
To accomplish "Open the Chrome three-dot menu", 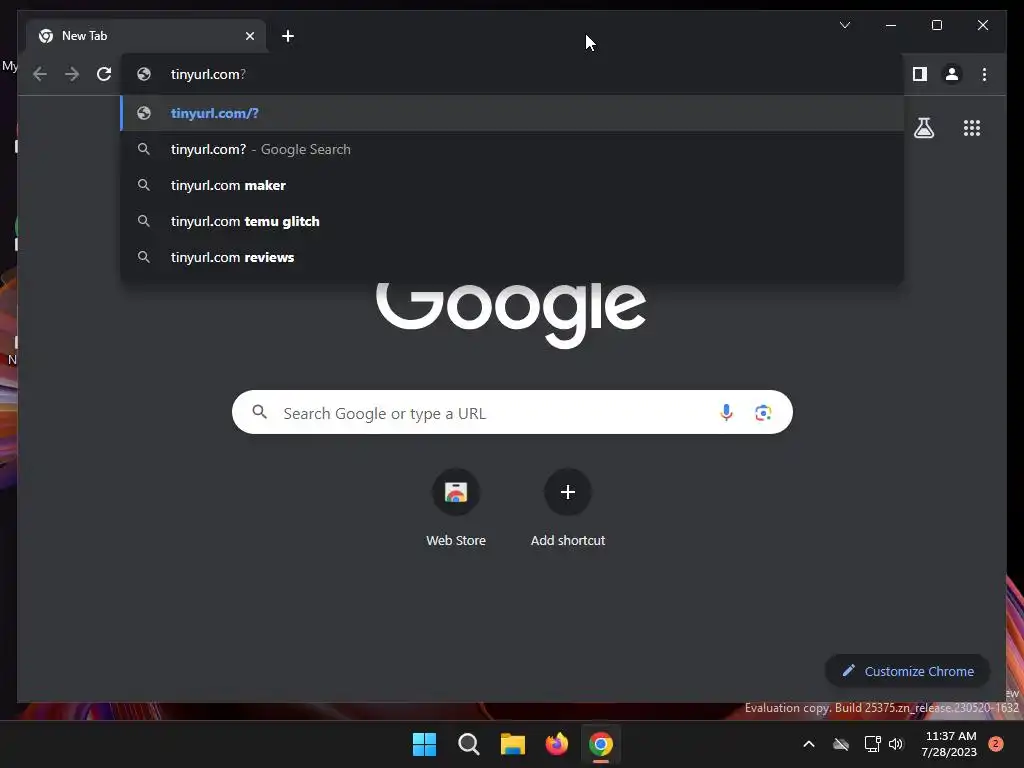I will [984, 74].
